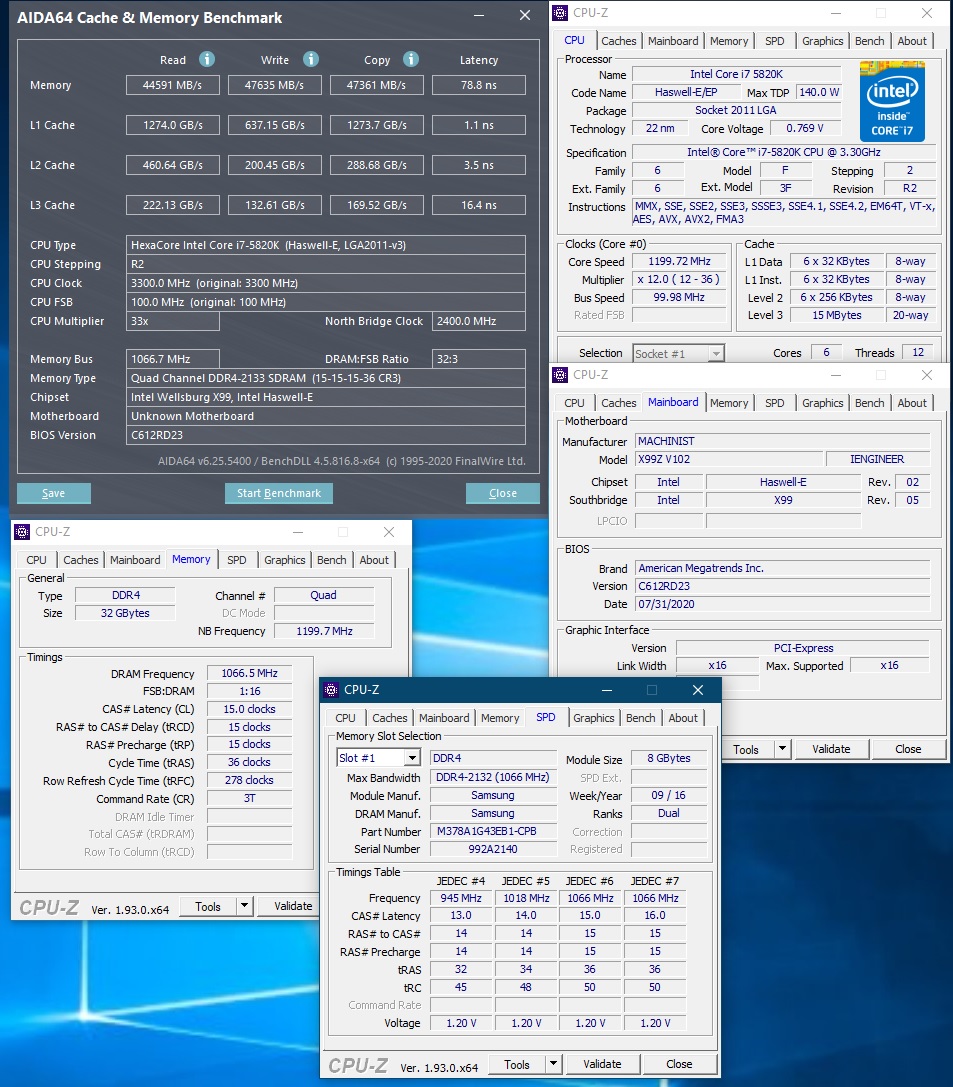Click Tools button in the Memory window
The width and height of the screenshot is (953, 1087).
tap(208, 905)
